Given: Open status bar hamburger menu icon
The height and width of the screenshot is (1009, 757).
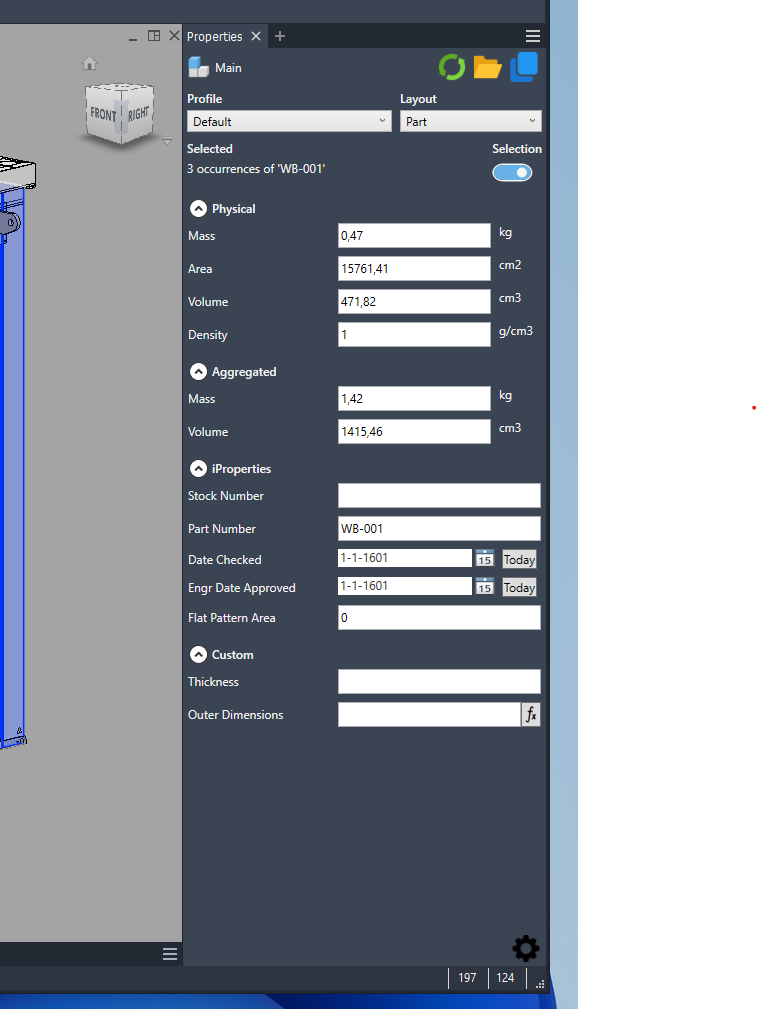Looking at the screenshot, I should click(x=170, y=954).
